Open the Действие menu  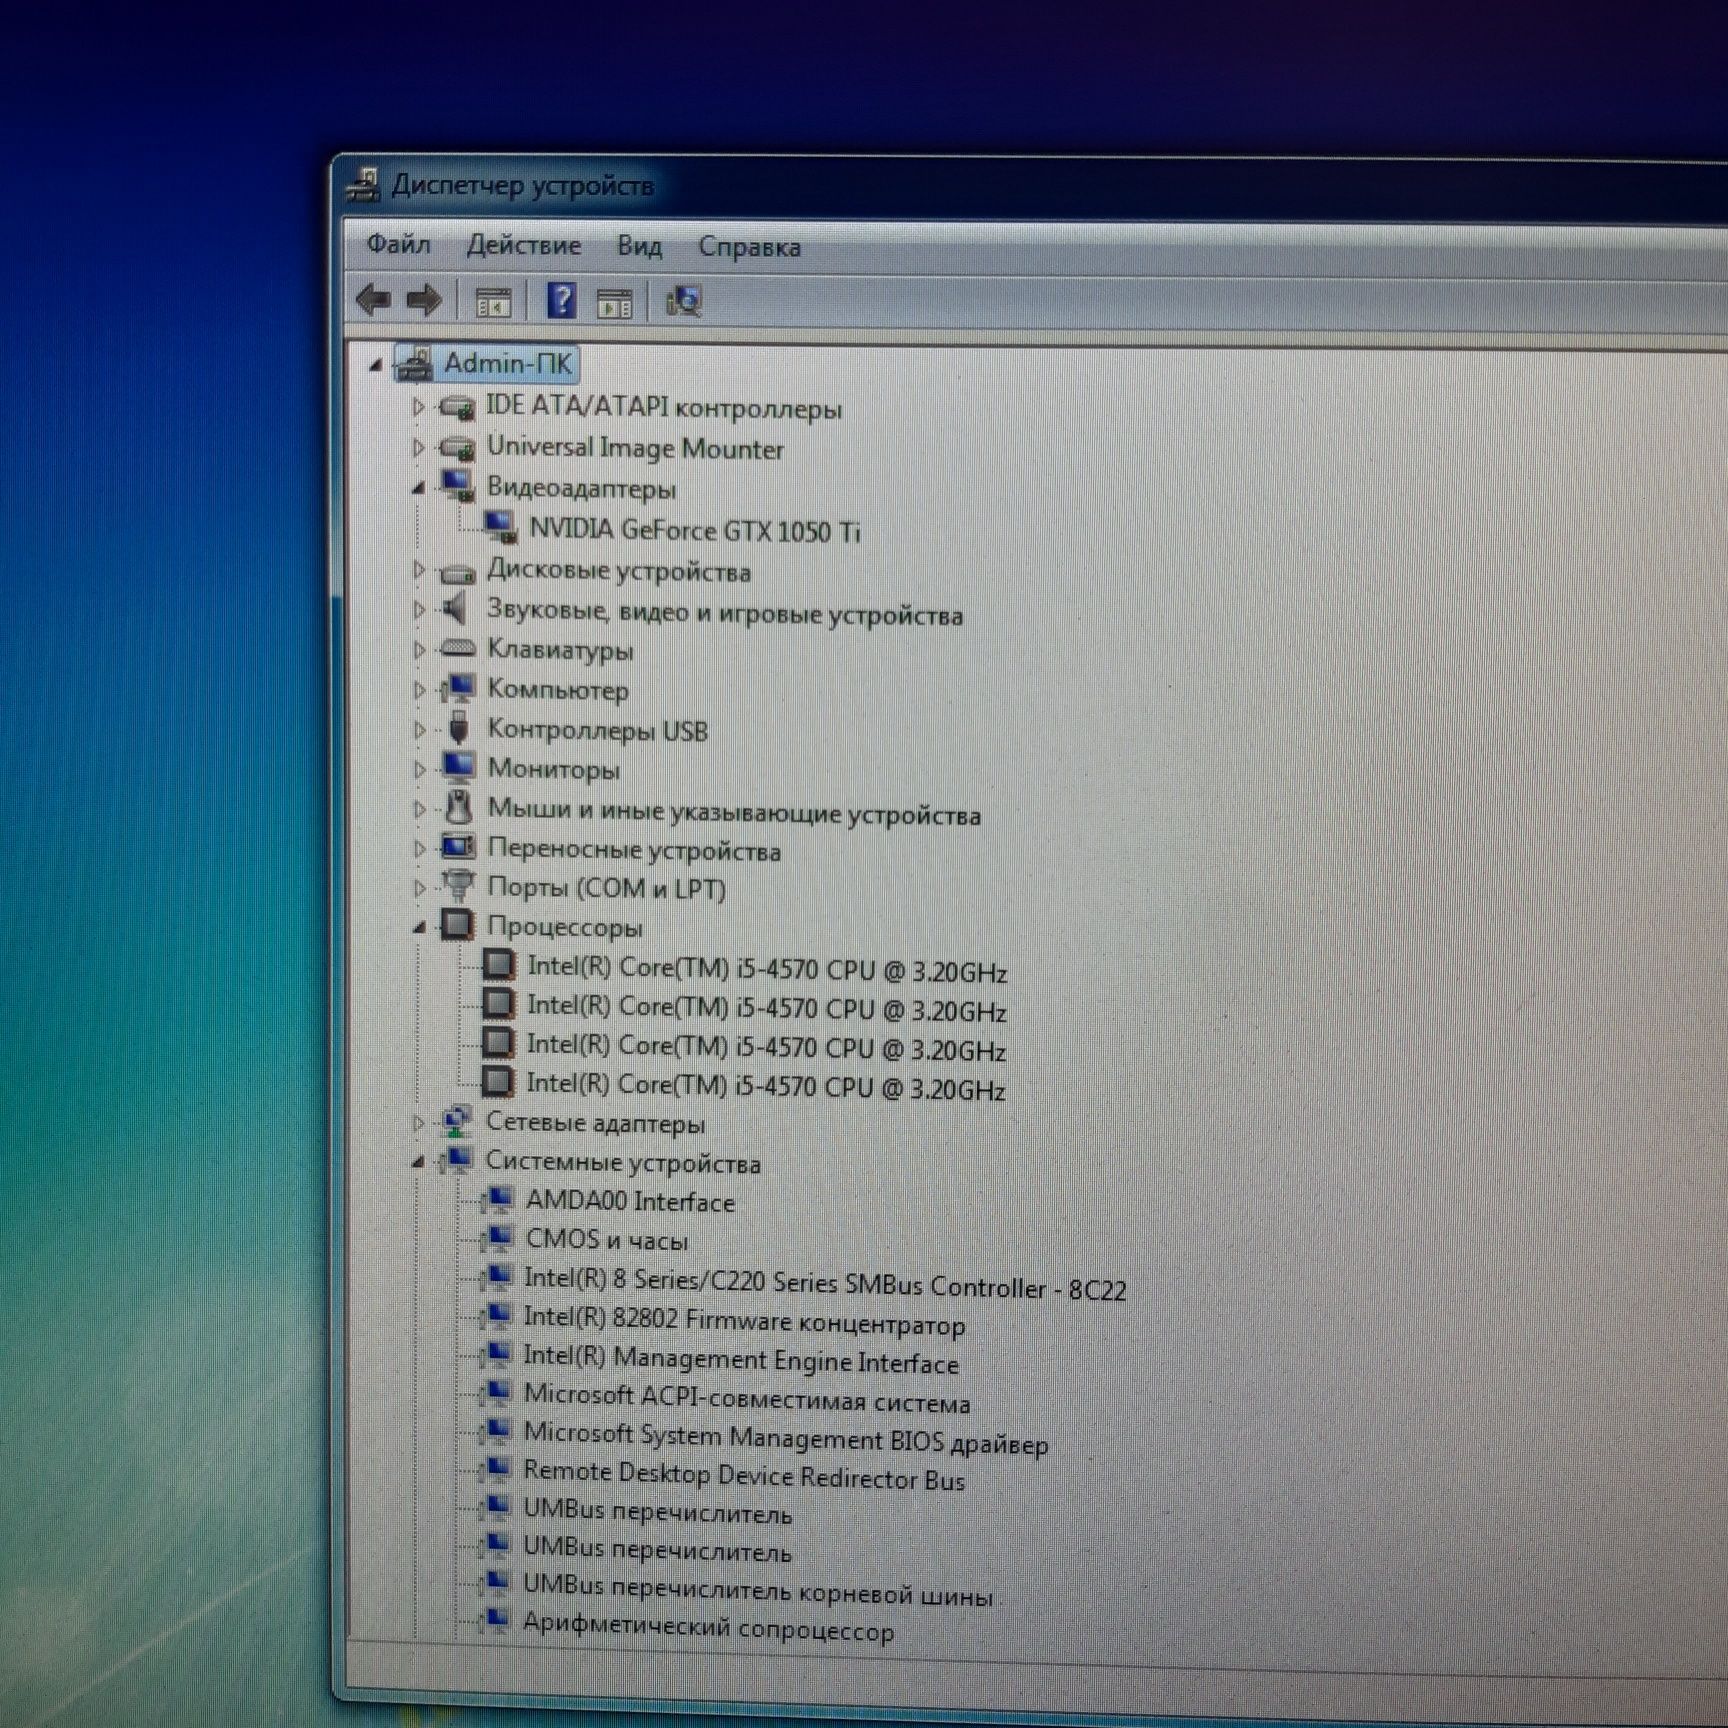(524, 245)
